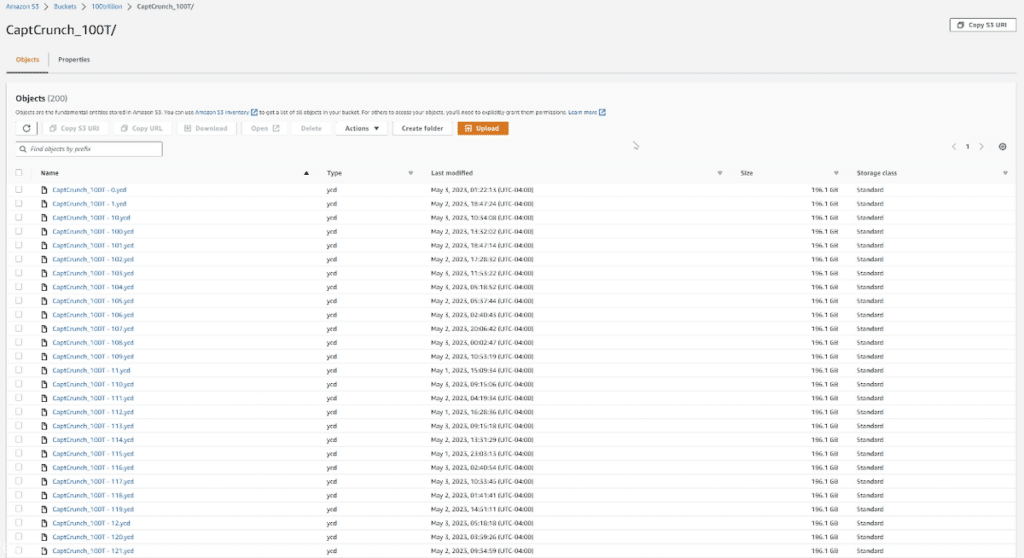Open CaptCrunch_100T - 121.ycd file link
The height and width of the screenshot is (558, 1024).
coord(93,551)
